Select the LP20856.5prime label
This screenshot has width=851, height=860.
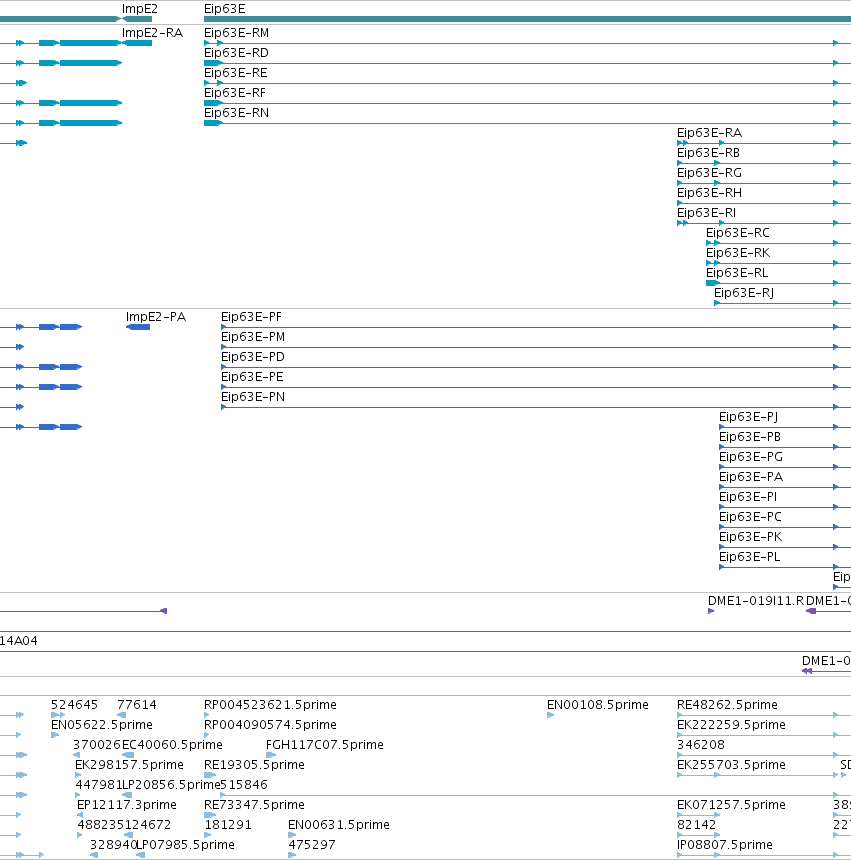click(171, 785)
